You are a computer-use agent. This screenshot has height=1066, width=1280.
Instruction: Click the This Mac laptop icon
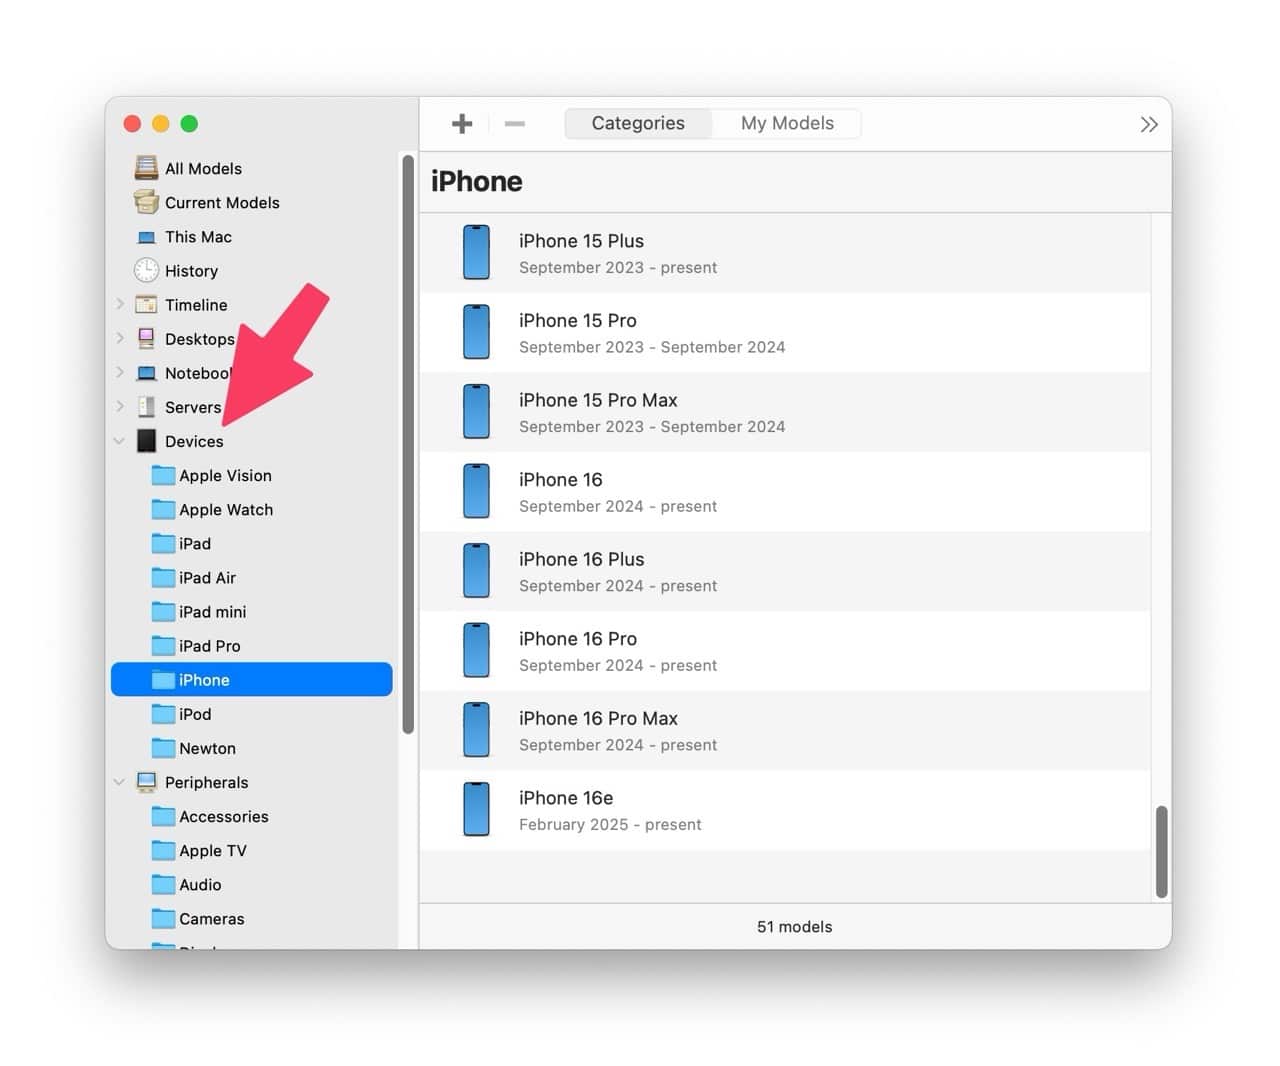[x=147, y=237]
